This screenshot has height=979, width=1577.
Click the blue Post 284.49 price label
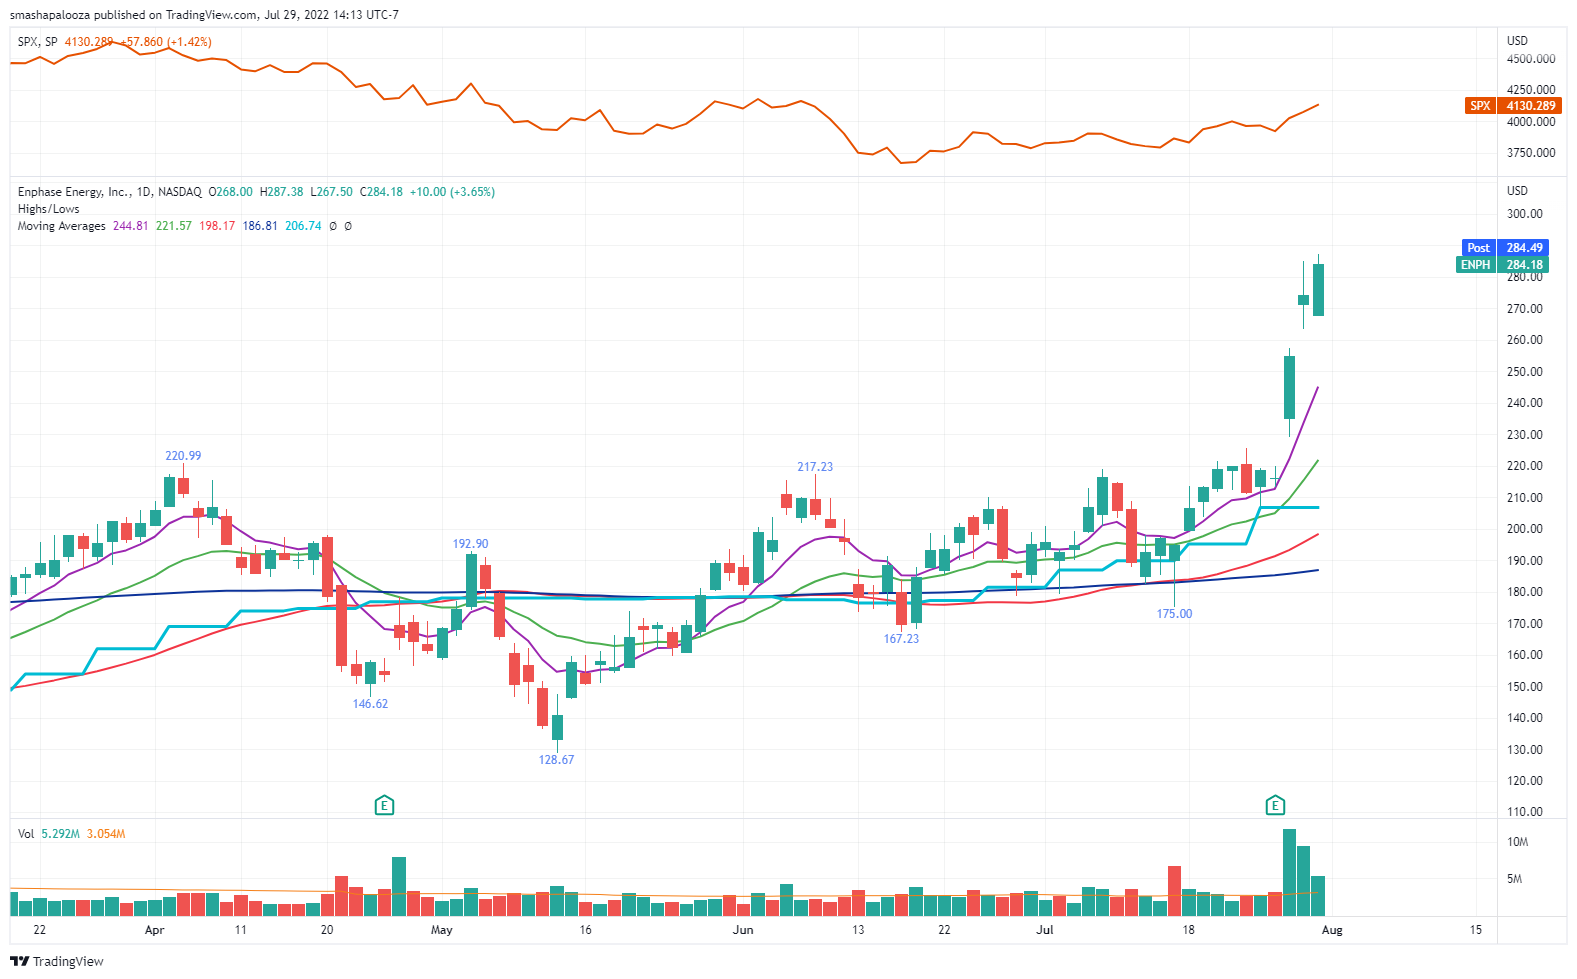pos(1504,247)
